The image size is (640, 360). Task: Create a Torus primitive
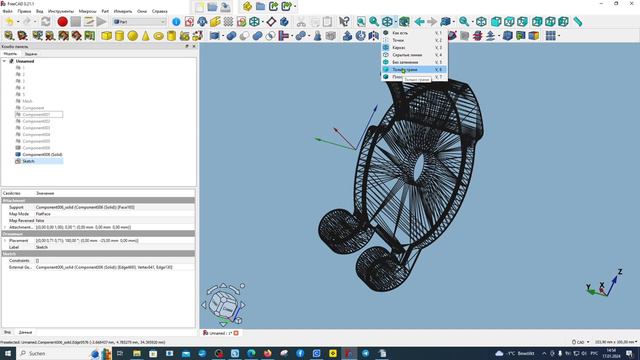tap(158, 36)
